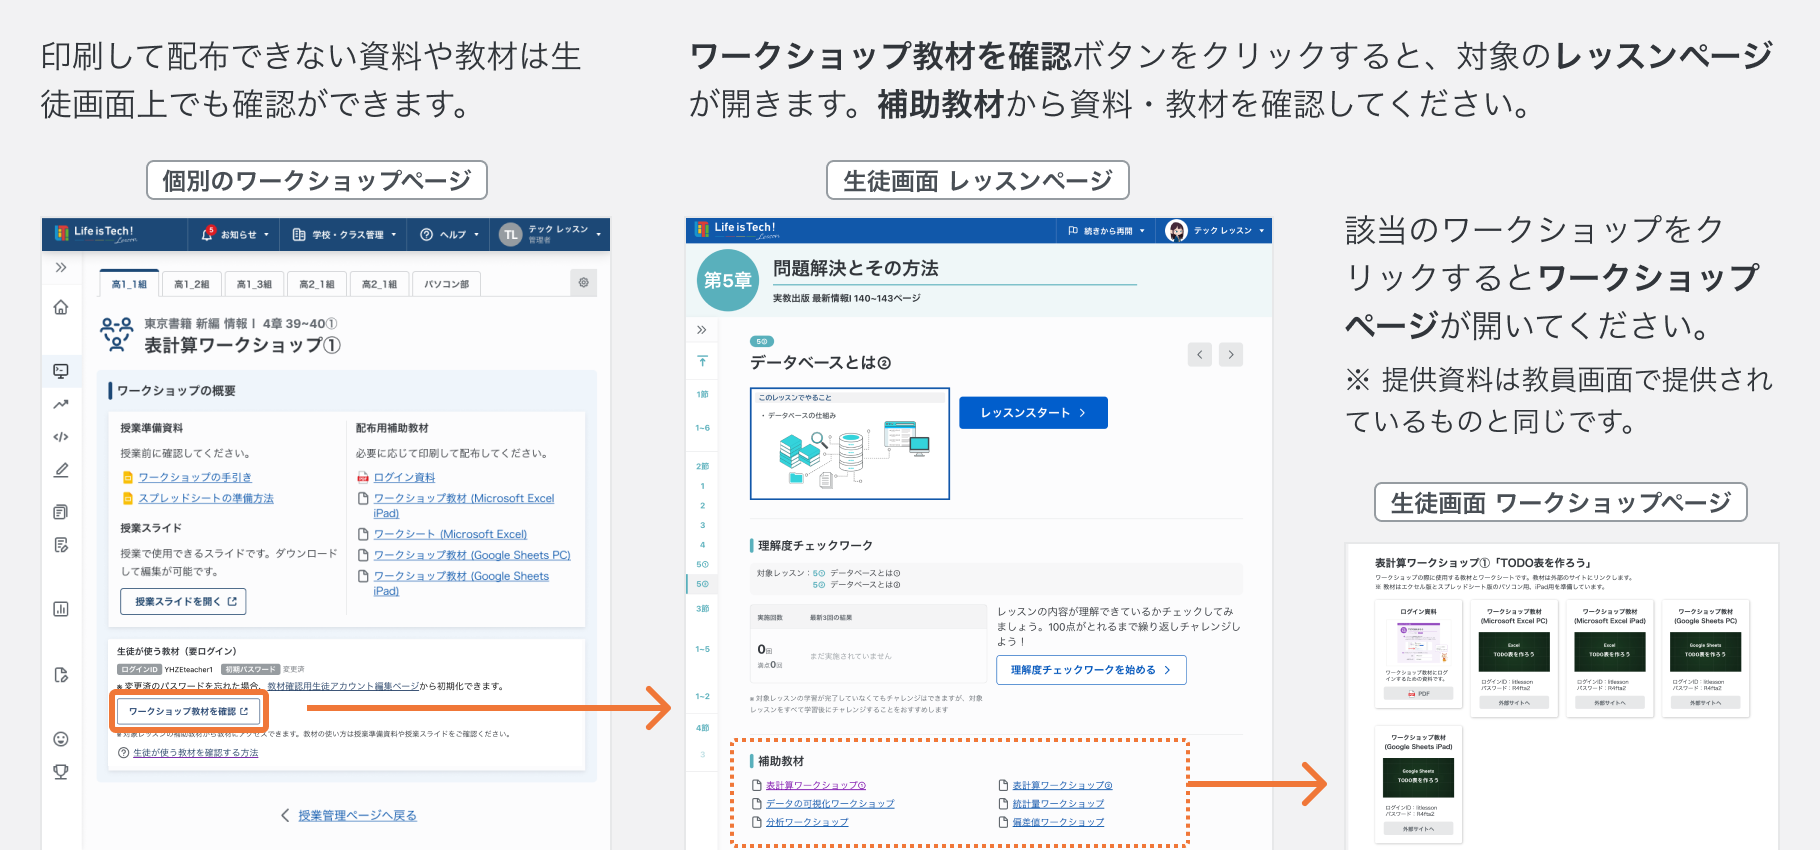Select the pencil edit icon in teacher sidebar
This screenshot has width=1820, height=850.
pyautogui.click(x=61, y=470)
